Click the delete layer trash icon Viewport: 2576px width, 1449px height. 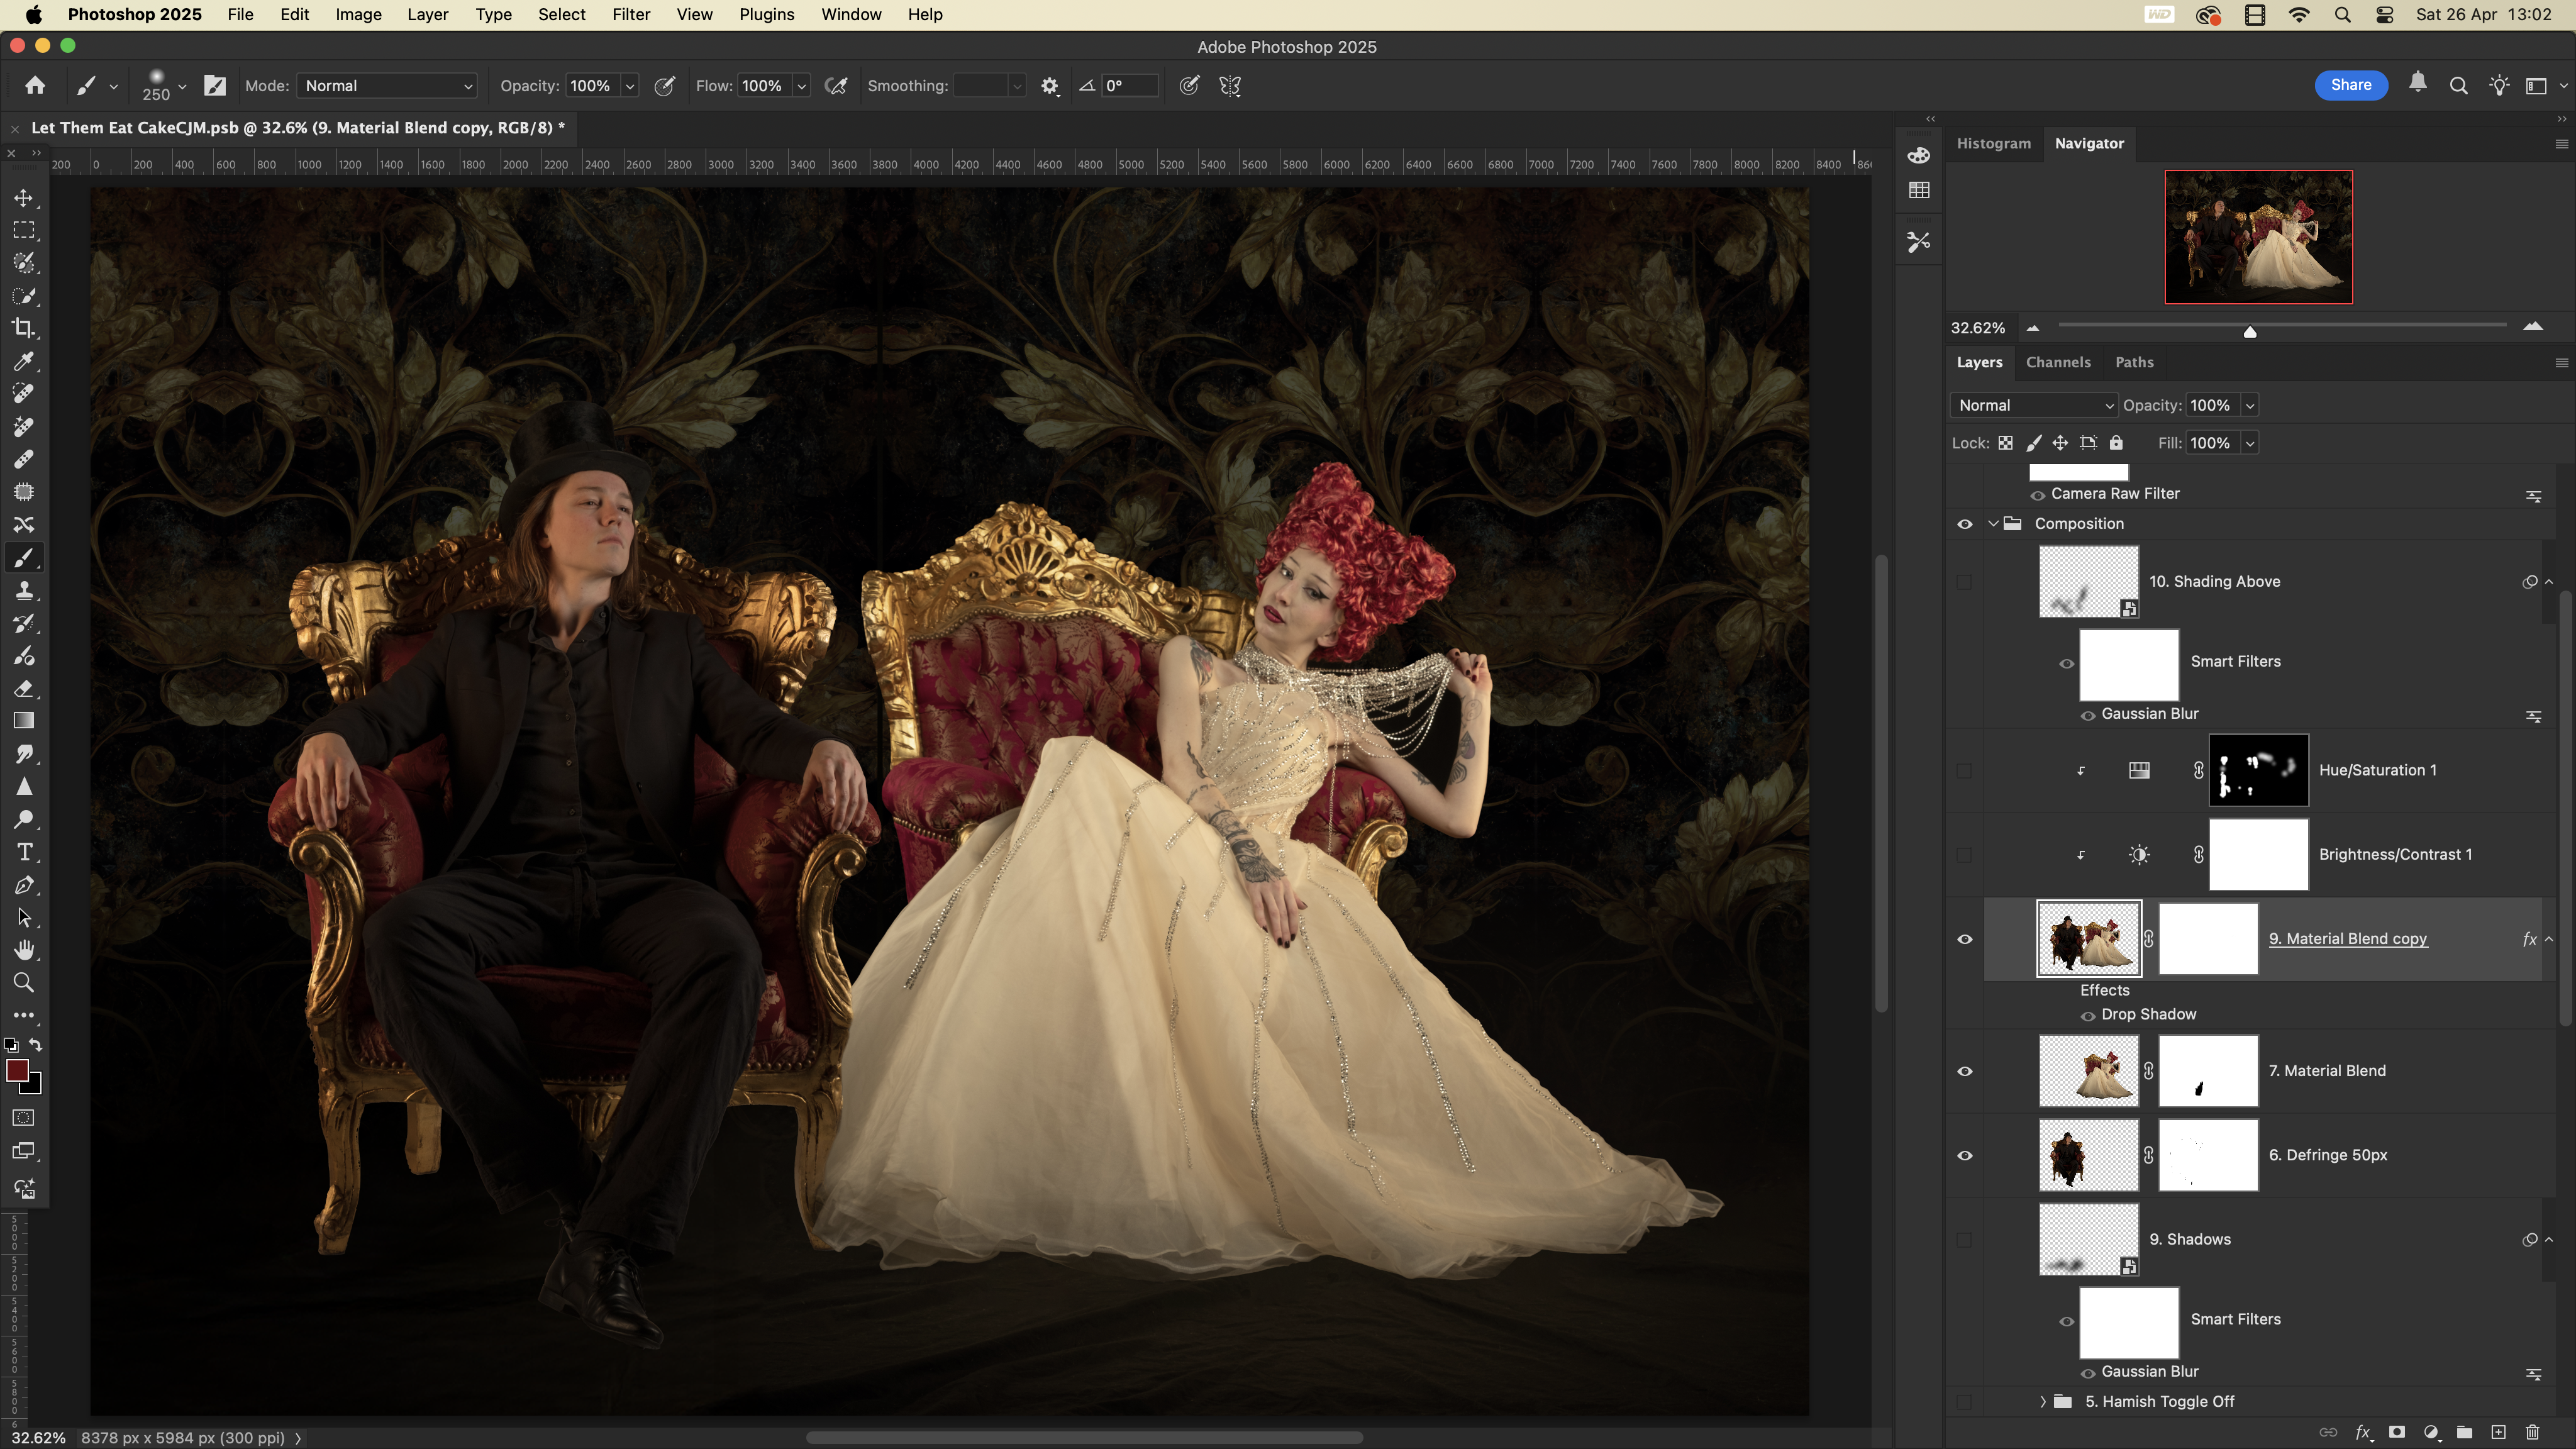[2532, 1432]
